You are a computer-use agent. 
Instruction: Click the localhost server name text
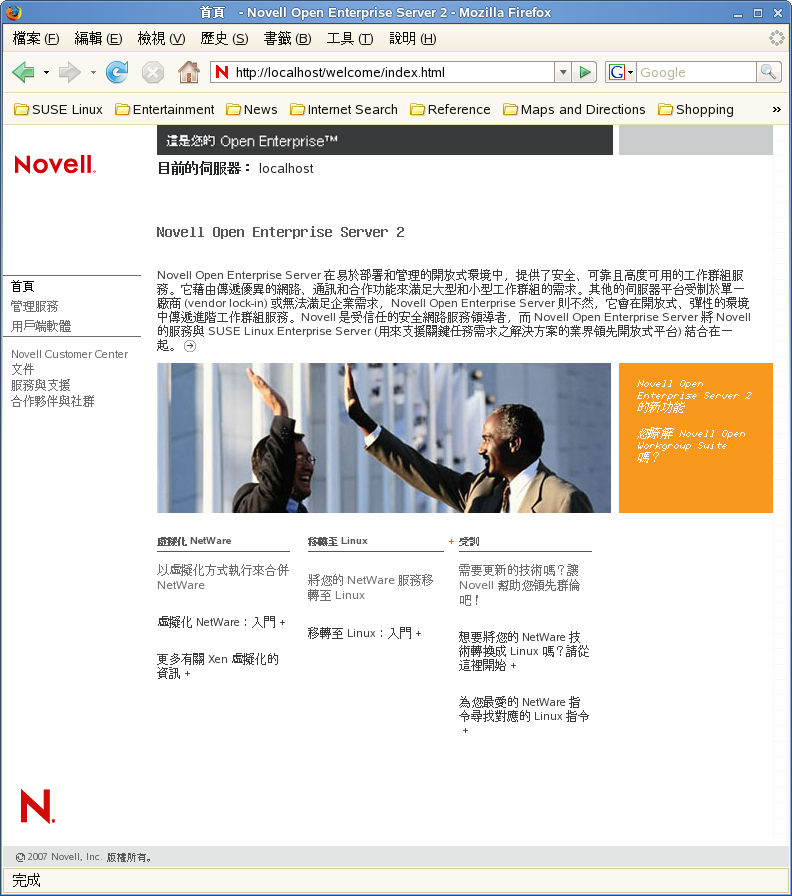286,169
